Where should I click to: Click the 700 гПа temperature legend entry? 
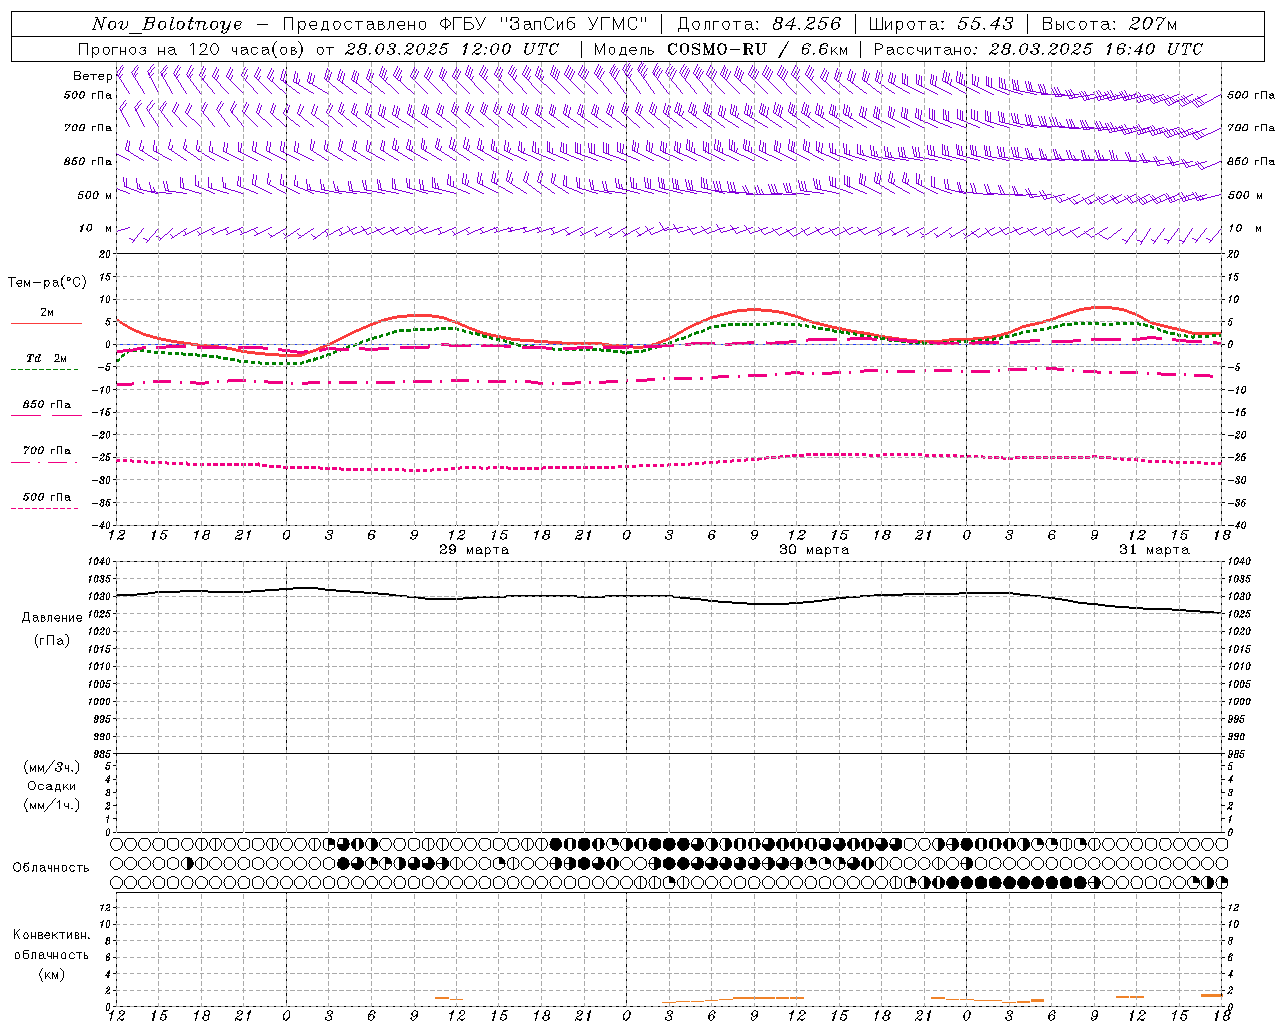46,451
